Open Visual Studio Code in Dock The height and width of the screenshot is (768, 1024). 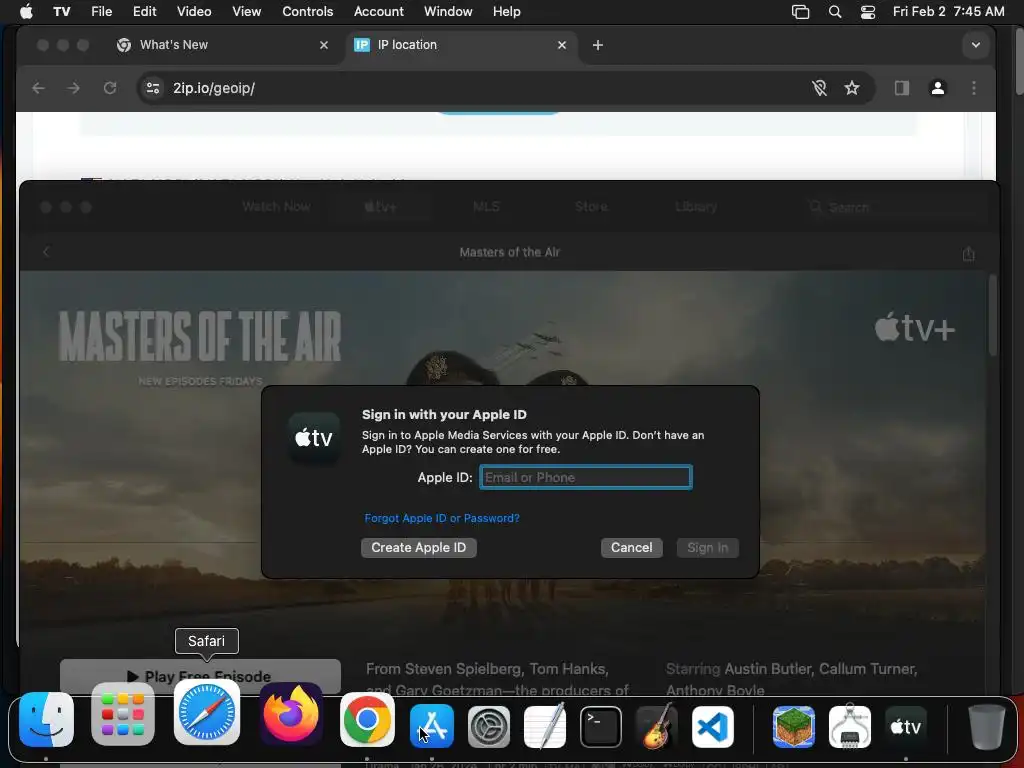(x=712, y=727)
